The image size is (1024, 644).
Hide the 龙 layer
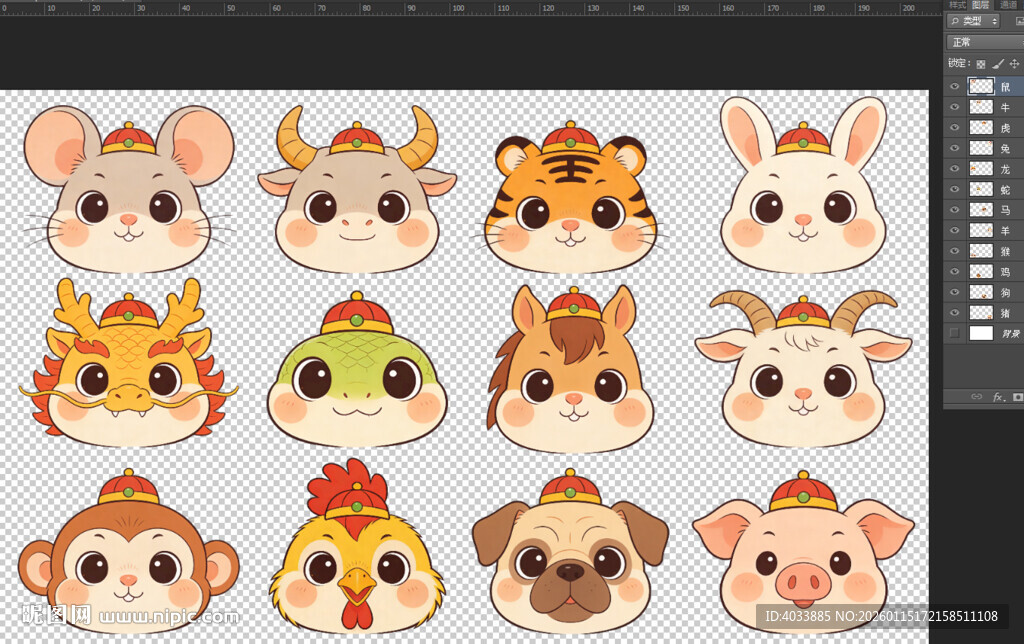pyautogui.click(x=955, y=169)
